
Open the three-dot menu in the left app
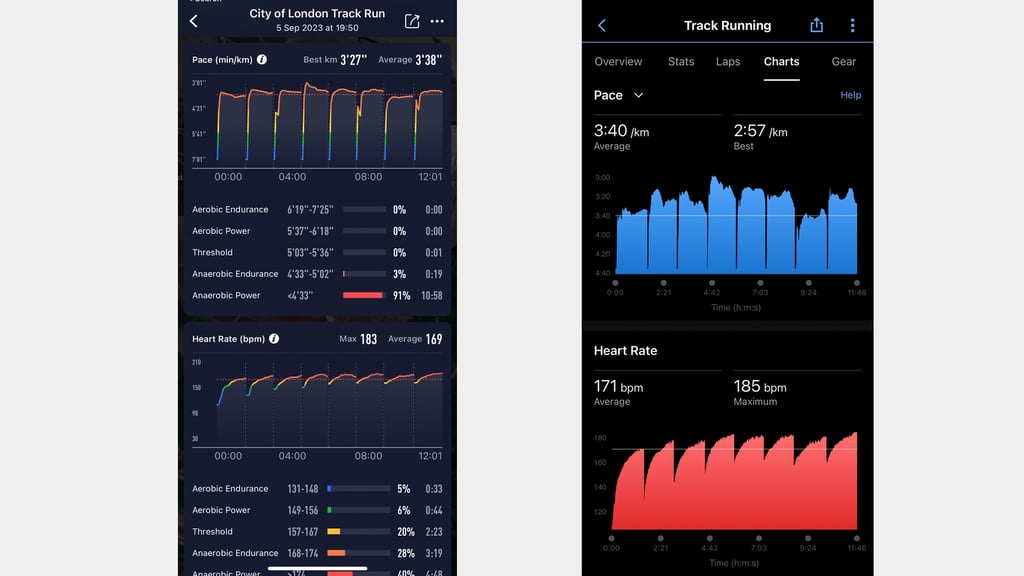(x=437, y=22)
